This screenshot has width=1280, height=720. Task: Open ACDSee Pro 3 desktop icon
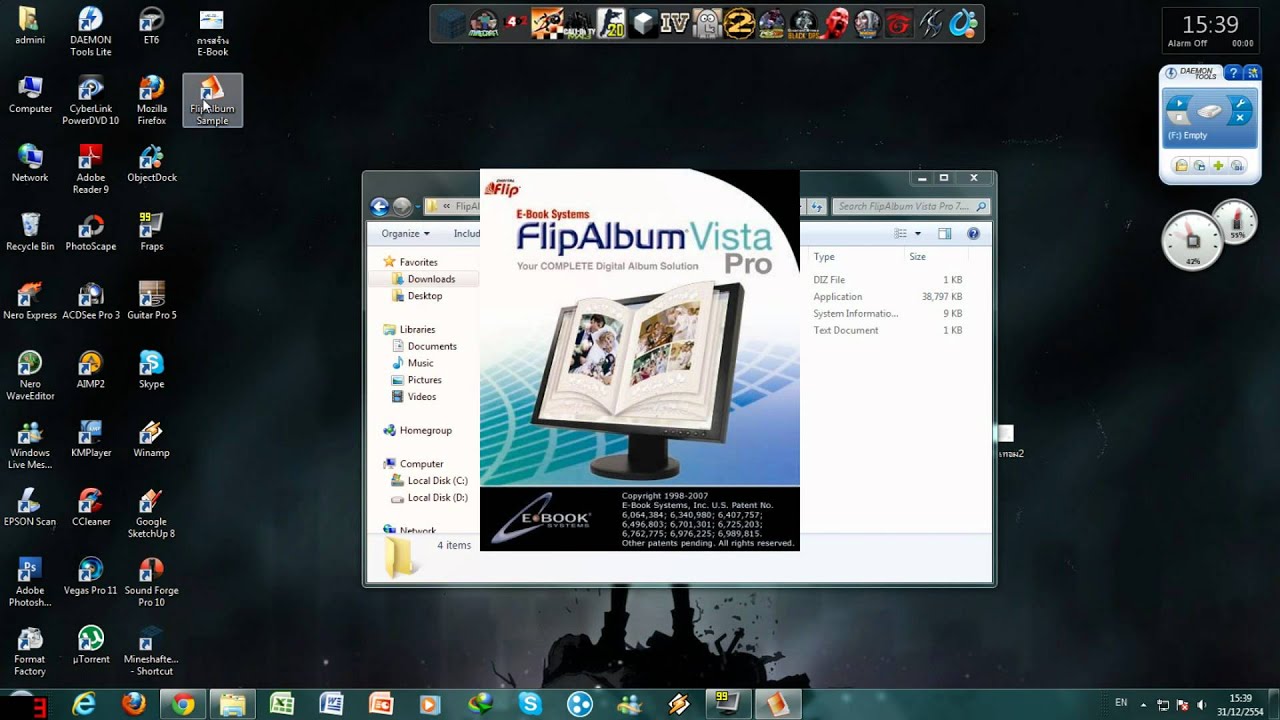click(x=91, y=301)
